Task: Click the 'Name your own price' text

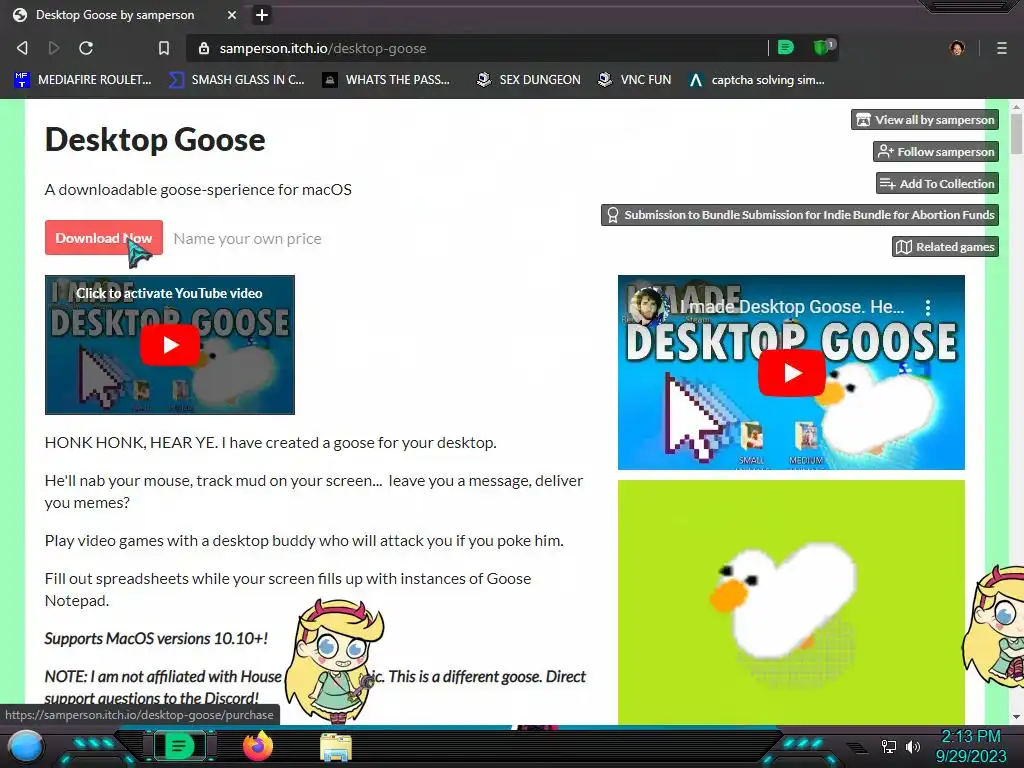Action: [x=248, y=238]
